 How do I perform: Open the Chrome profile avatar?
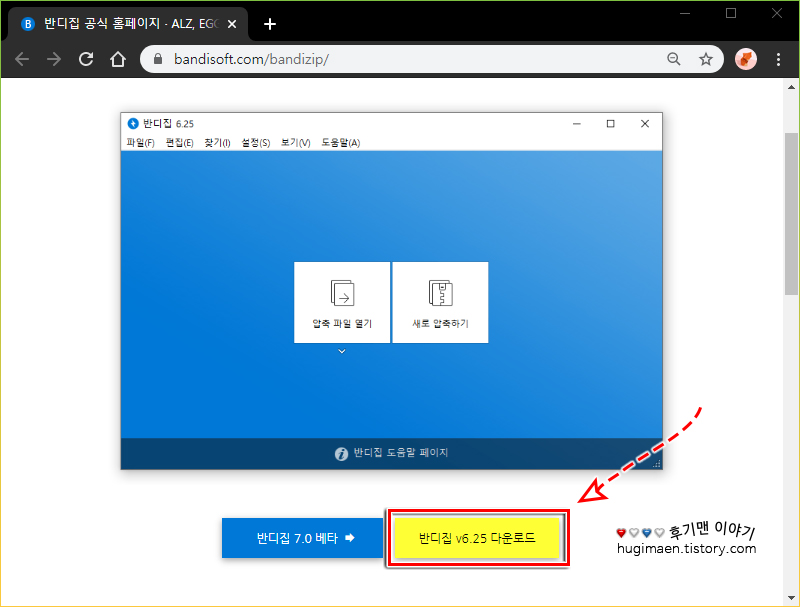pyautogui.click(x=745, y=59)
